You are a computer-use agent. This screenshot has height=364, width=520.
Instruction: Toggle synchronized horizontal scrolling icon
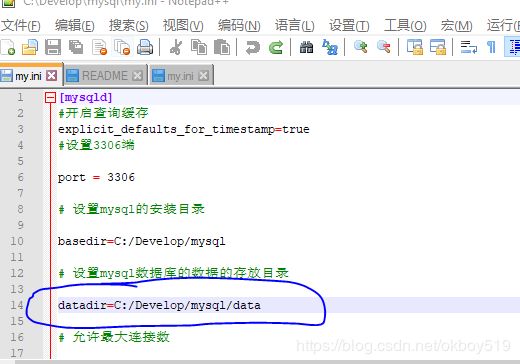[438, 47]
